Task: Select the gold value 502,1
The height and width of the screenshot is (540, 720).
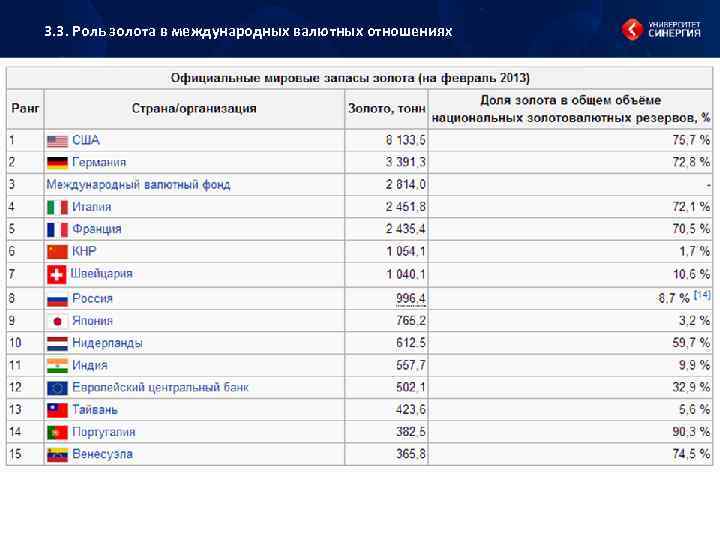Action: pyautogui.click(x=411, y=388)
